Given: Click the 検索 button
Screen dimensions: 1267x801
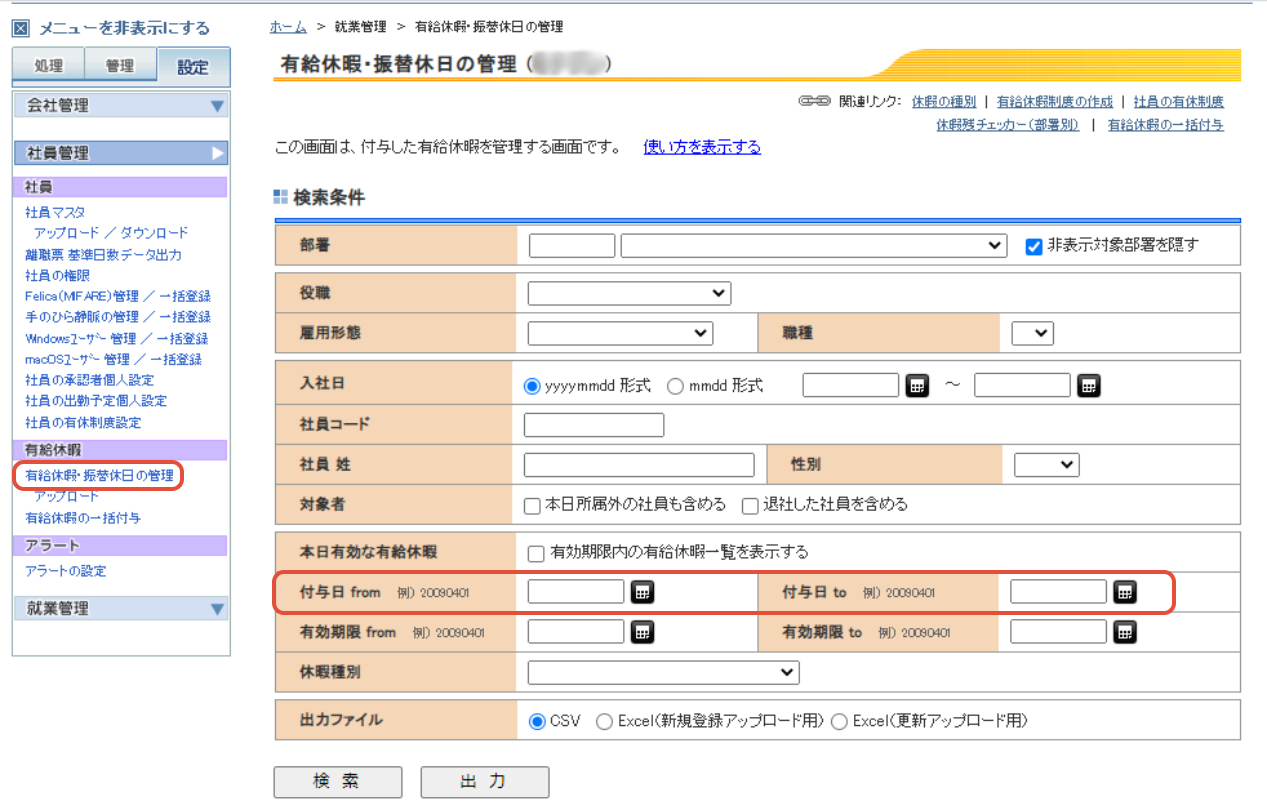Looking at the screenshot, I should (337, 782).
